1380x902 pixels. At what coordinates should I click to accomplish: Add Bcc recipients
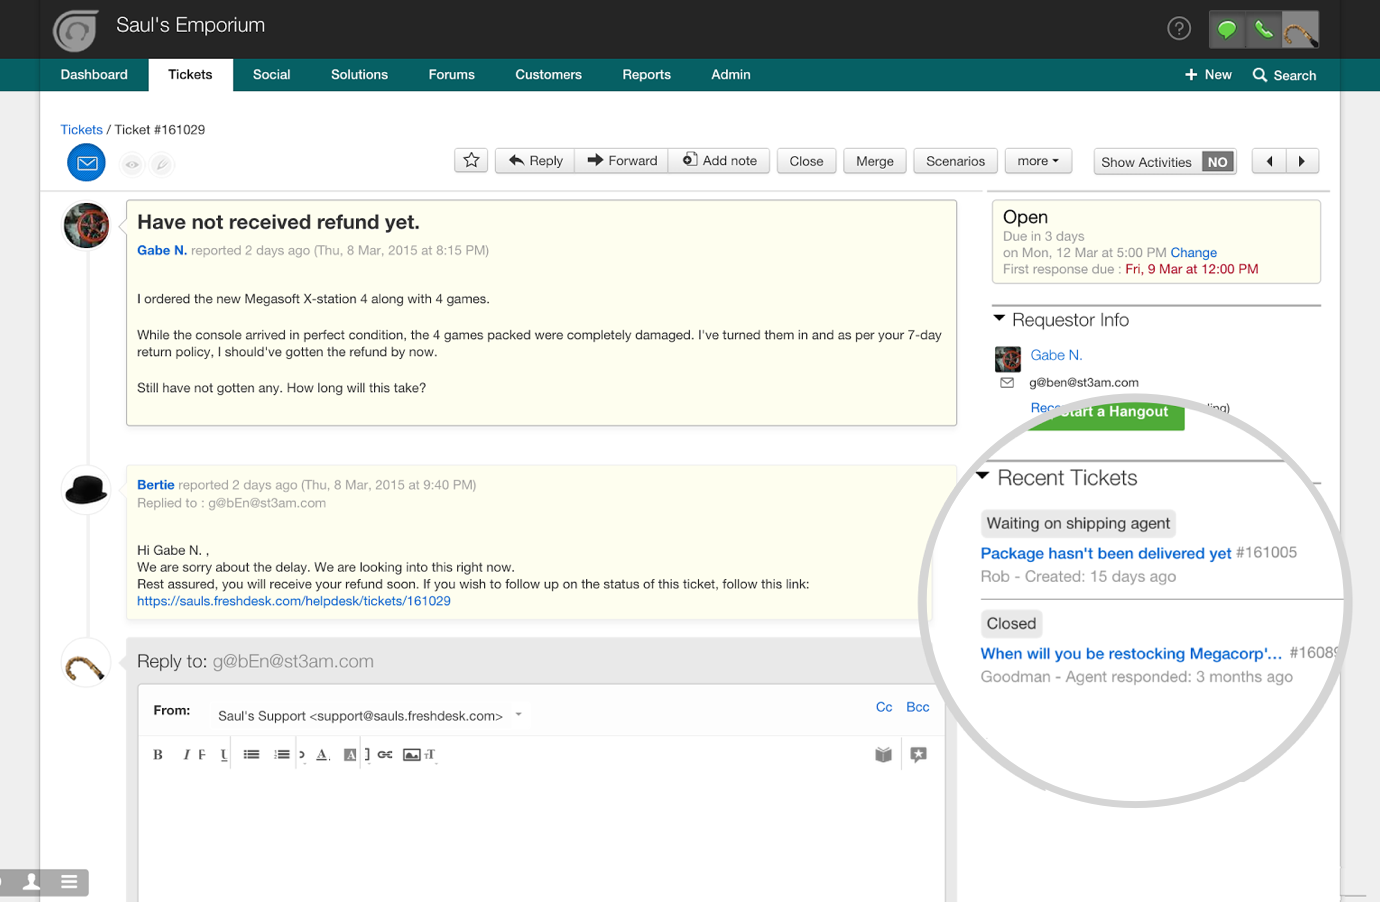(x=918, y=707)
